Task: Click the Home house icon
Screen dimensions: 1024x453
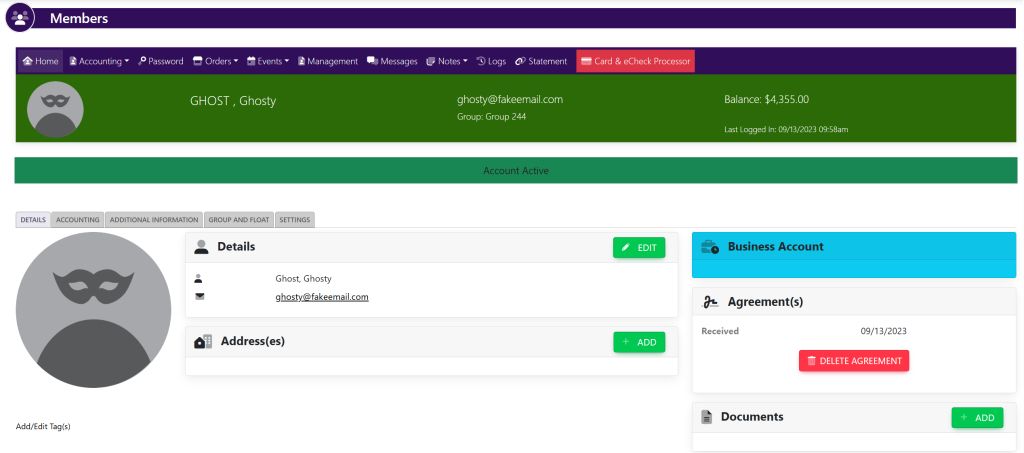Action: click(x=28, y=61)
